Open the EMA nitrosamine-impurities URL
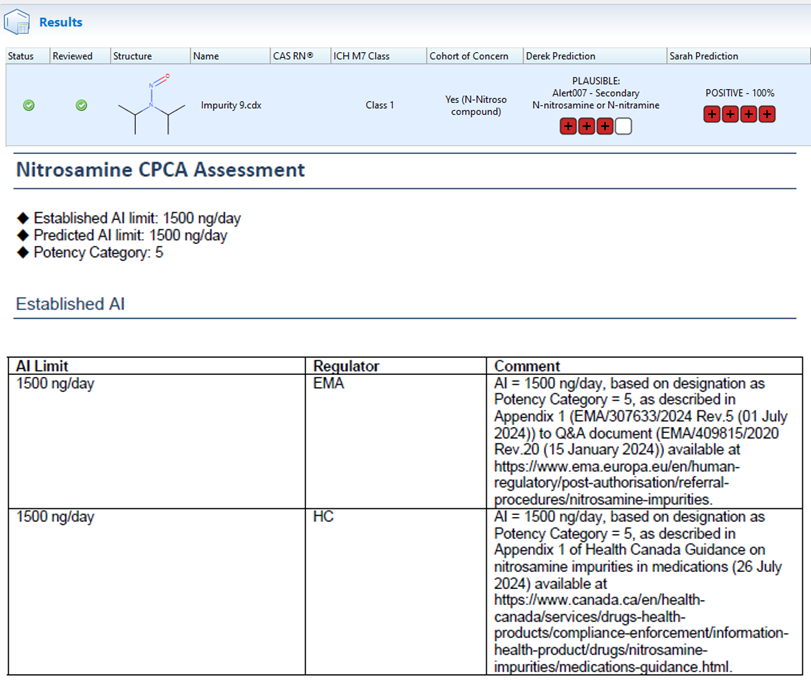Screen dimensions: 811x680 coord(617,483)
